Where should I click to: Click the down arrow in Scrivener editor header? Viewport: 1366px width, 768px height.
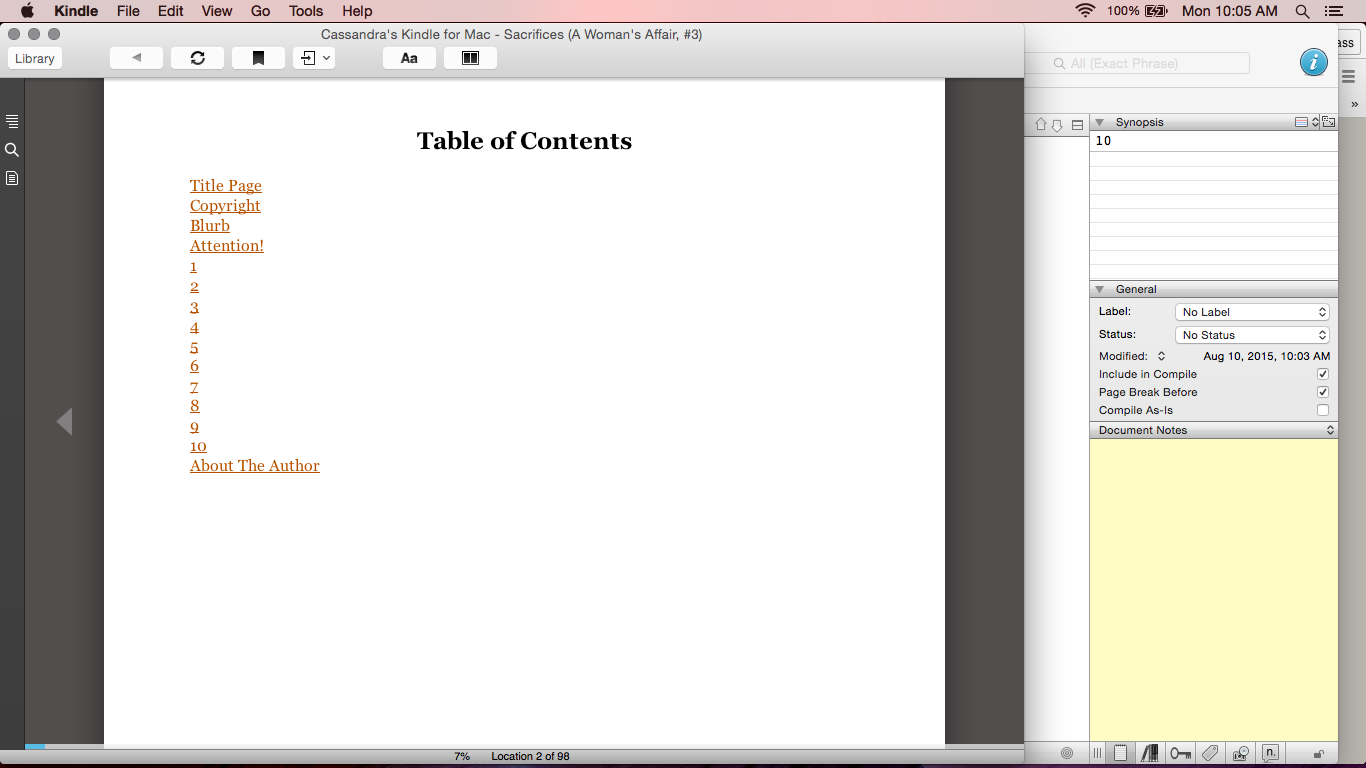point(1057,125)
